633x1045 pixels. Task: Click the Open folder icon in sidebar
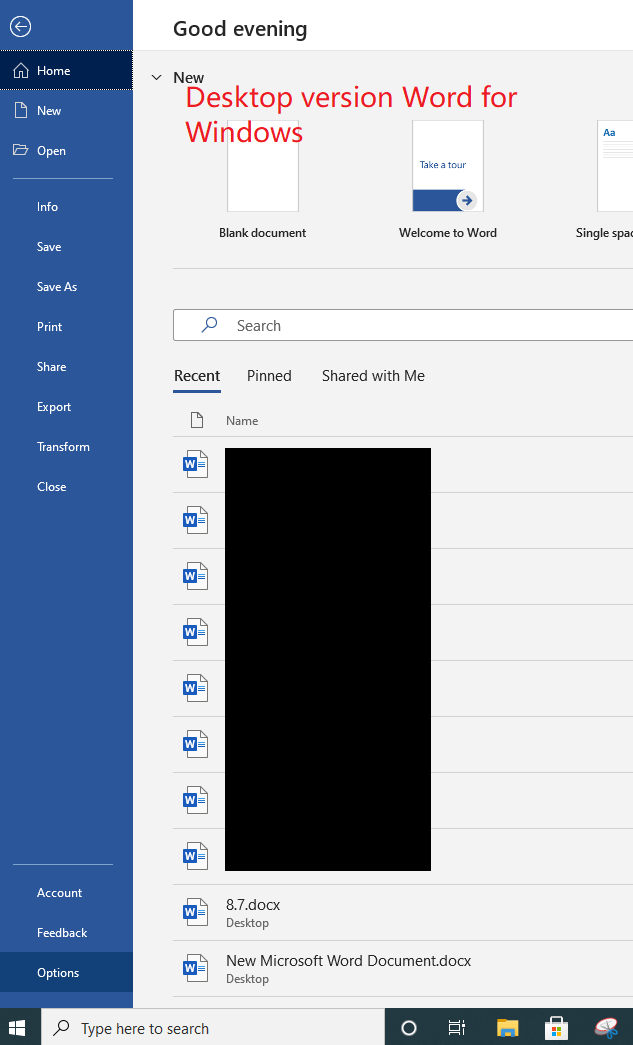click(x=21, y=150)
